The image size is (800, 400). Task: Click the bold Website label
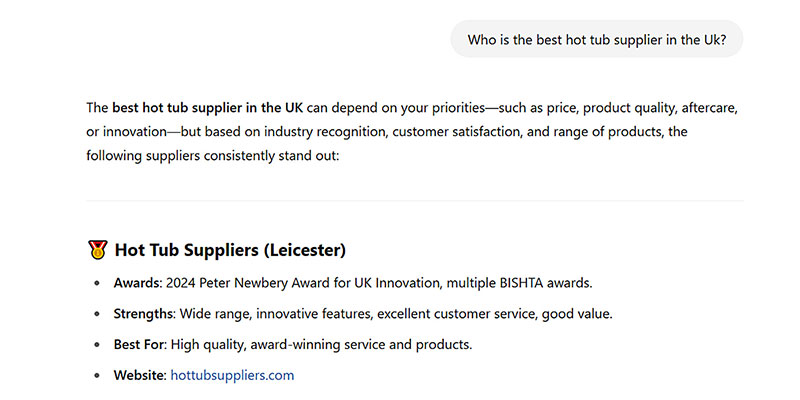tap(140, 375)
